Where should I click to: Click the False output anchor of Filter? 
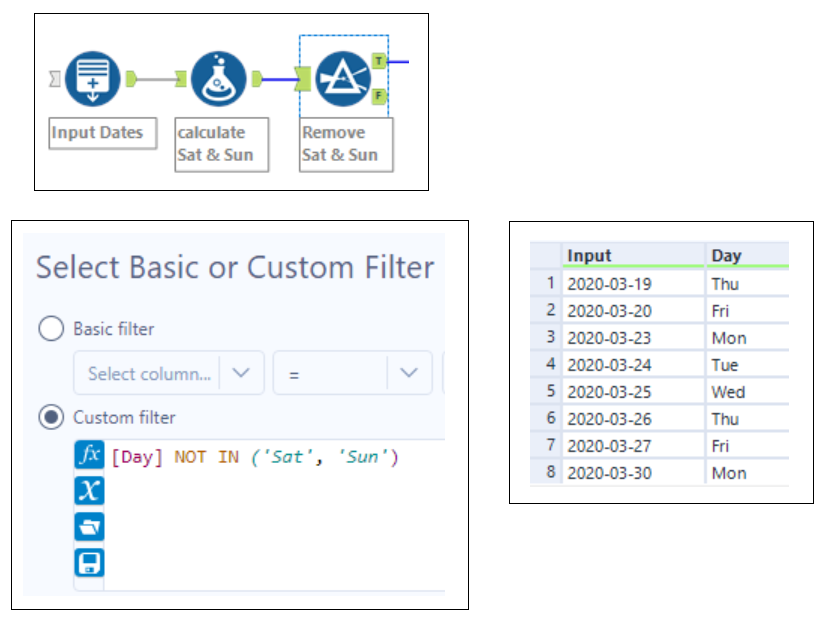379,96
